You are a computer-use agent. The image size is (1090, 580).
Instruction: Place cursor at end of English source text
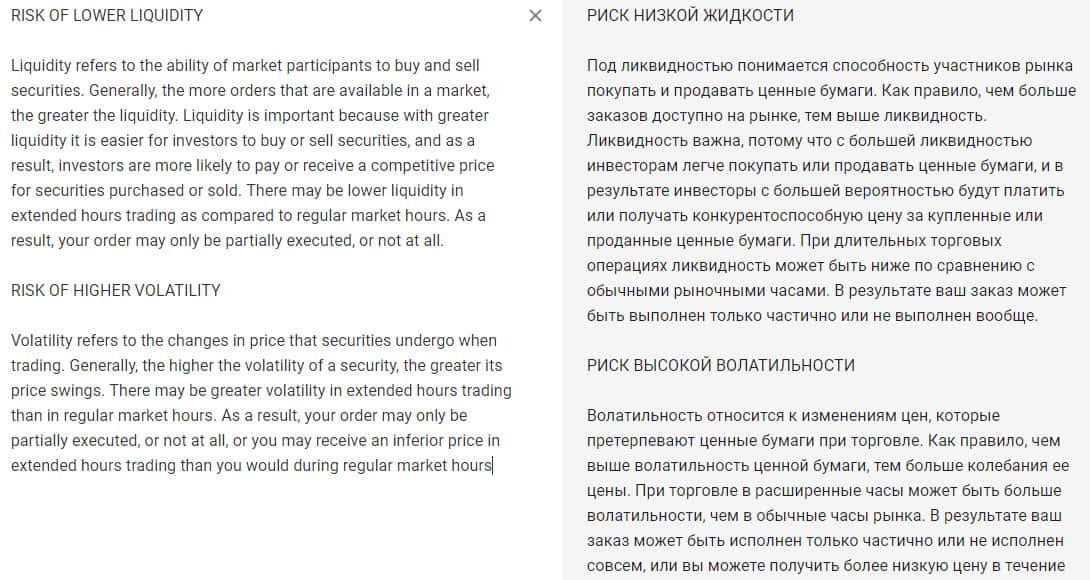coord(492,466)
